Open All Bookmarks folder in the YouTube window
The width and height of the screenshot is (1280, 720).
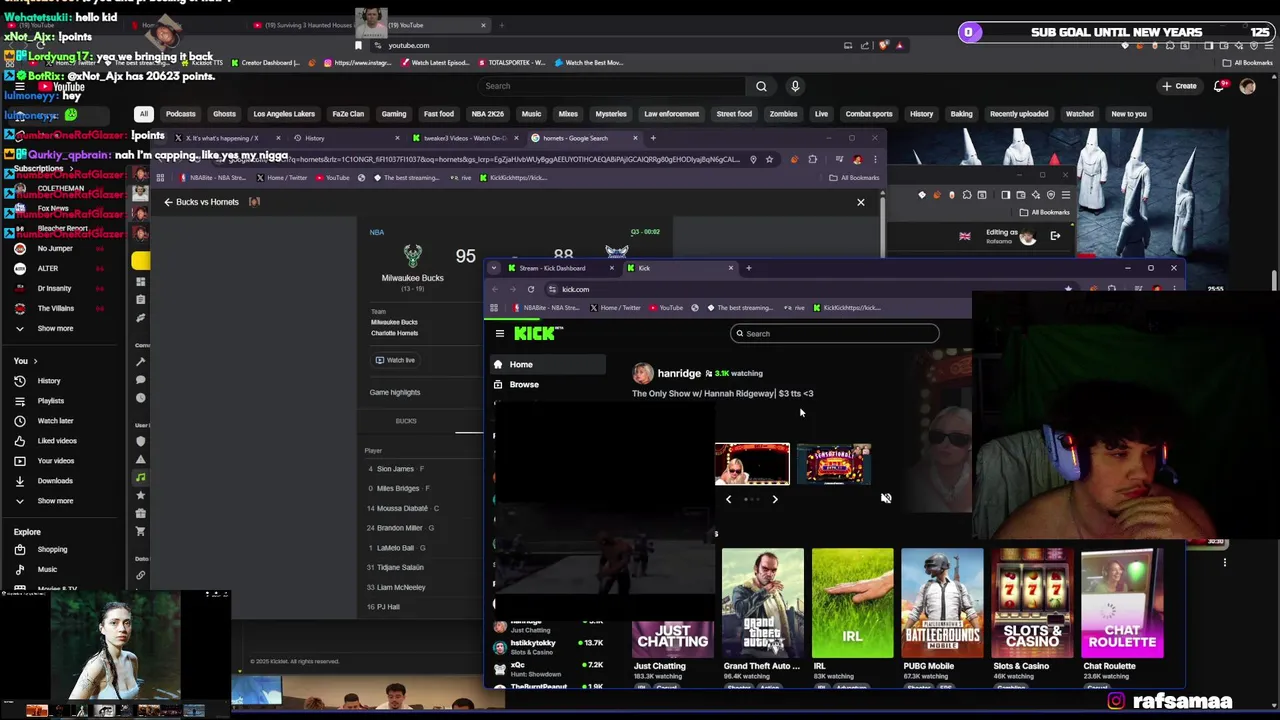click(1248, 63)
